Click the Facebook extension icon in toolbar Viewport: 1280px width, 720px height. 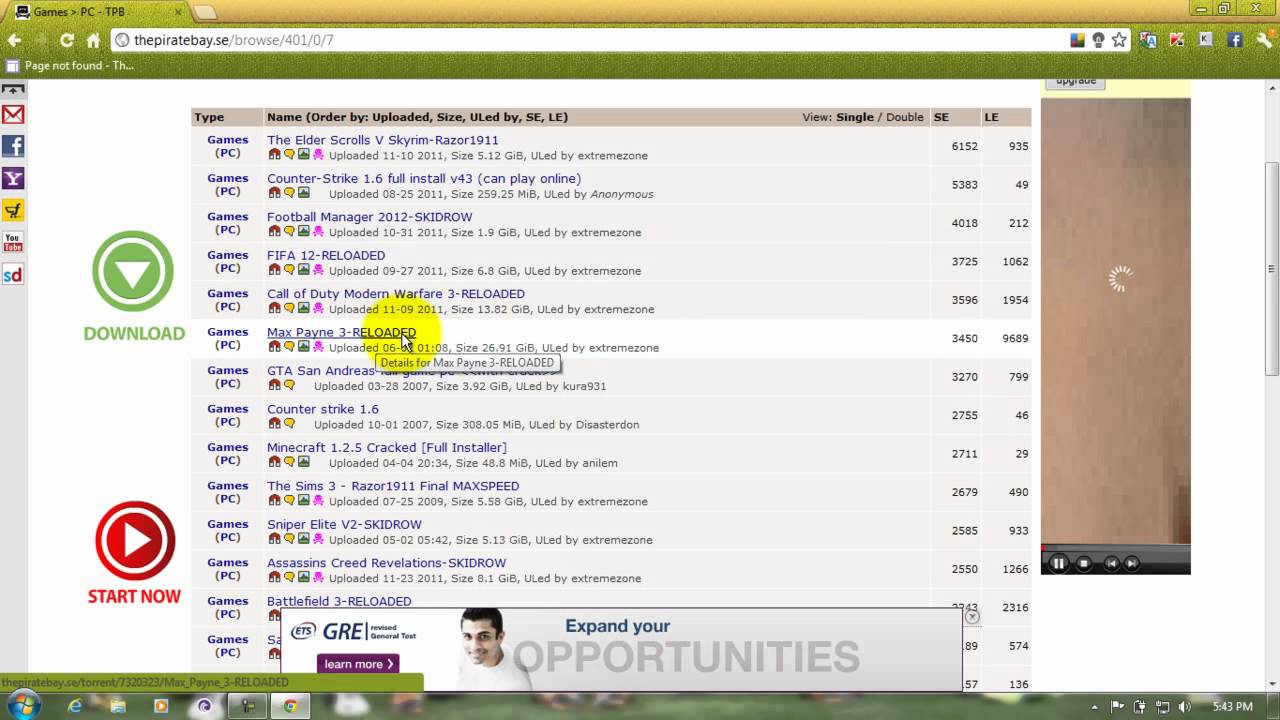pos(1235,40)
